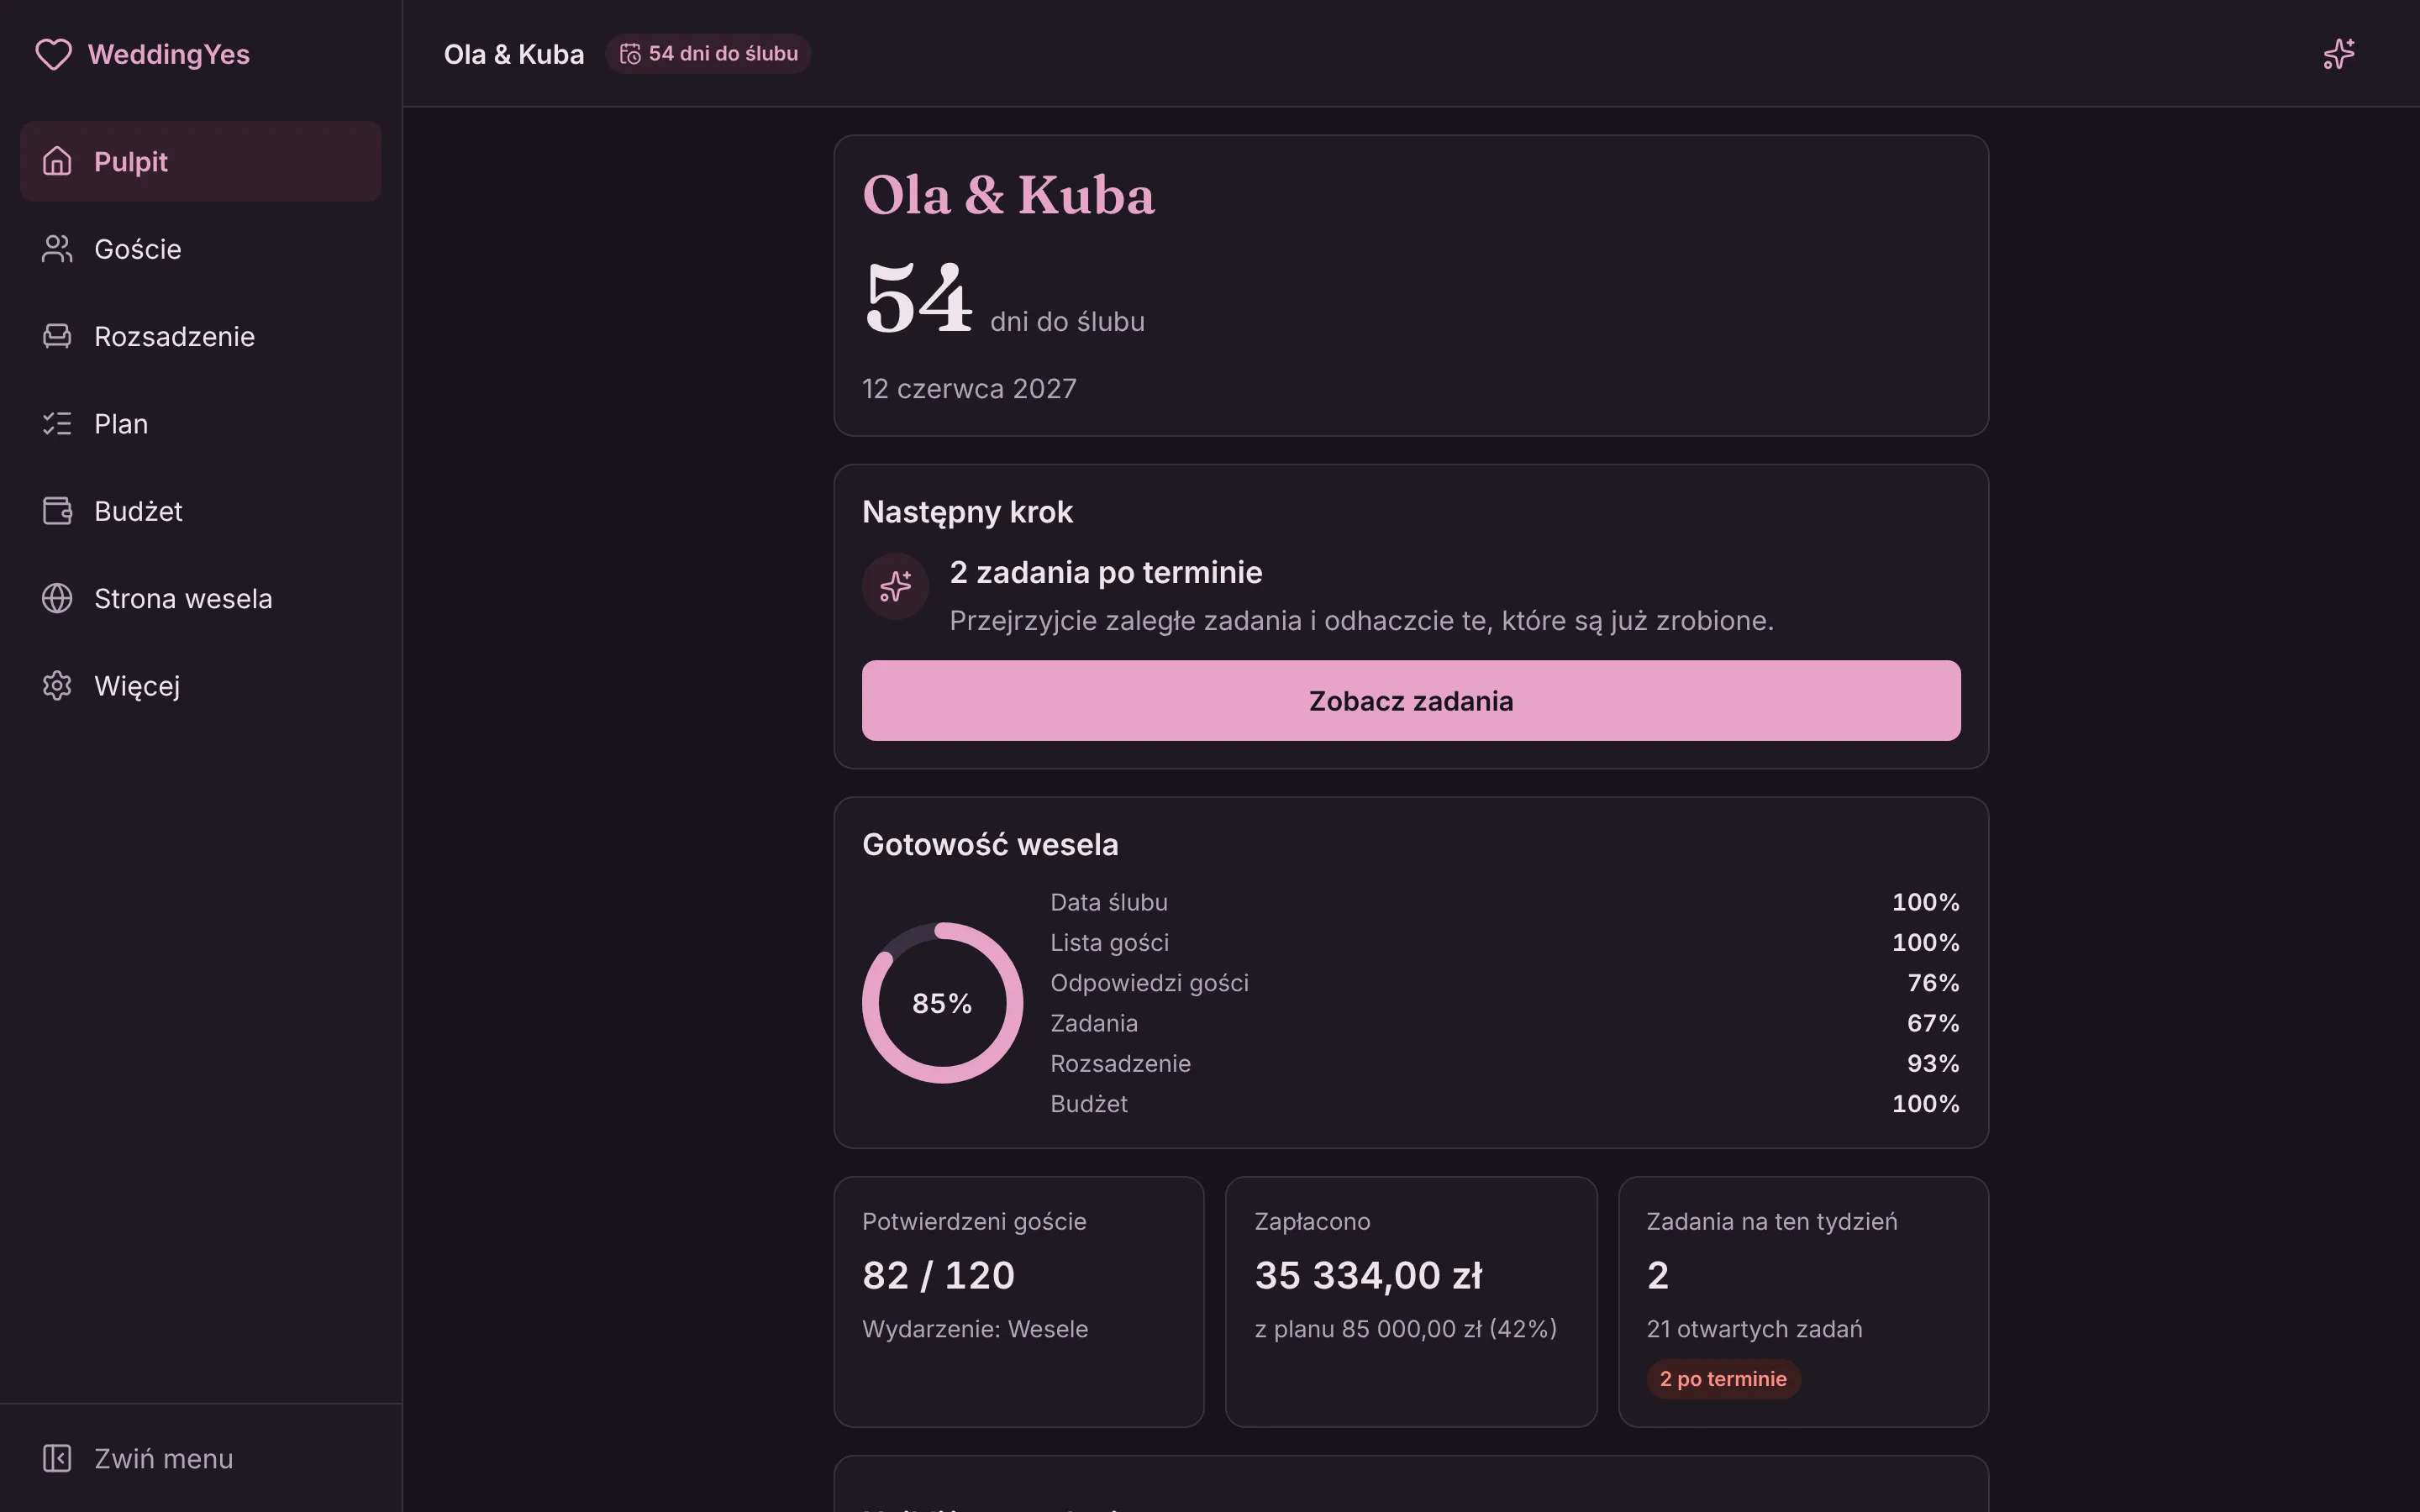This screenshot has width=2420, height=1512.
Task: Click the Więcej gear icon
Action: 57,686
